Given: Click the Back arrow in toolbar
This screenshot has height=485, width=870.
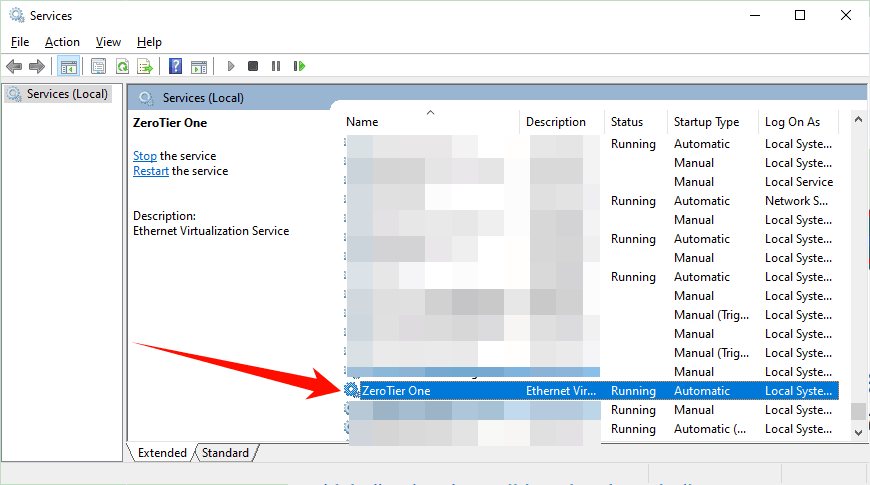Looking at the screenshot, I should pyautogui.click(x=14, y=66).
